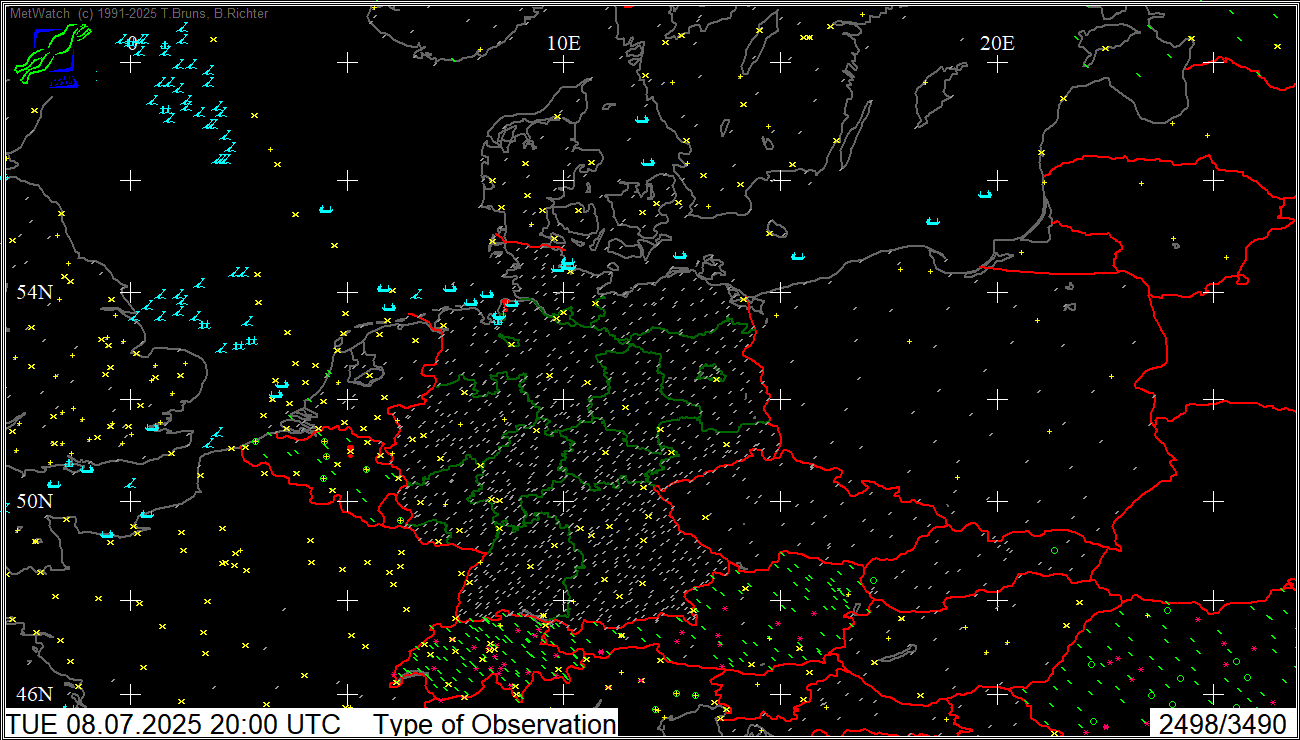The width and height of the screenshot is (1300, 740).
Task: Click the 50N latitude label
Action: (34, 501)
